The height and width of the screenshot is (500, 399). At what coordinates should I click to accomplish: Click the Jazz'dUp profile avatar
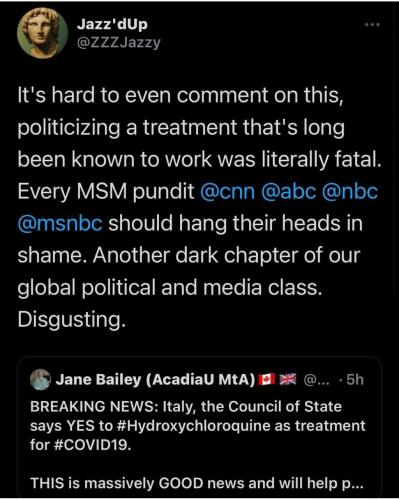click(x=42, y=33)
